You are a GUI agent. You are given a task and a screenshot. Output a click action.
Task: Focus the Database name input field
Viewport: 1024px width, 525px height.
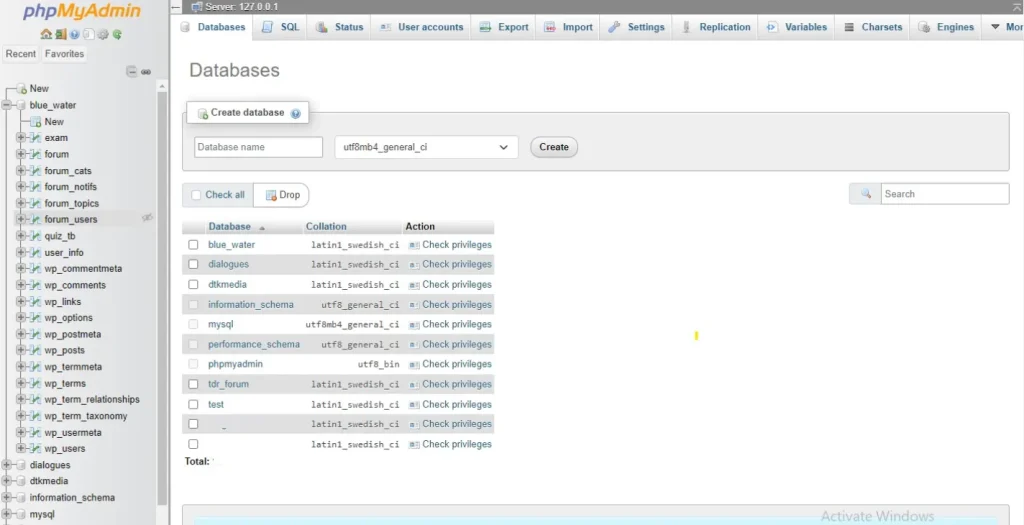(x=259, y=147)
